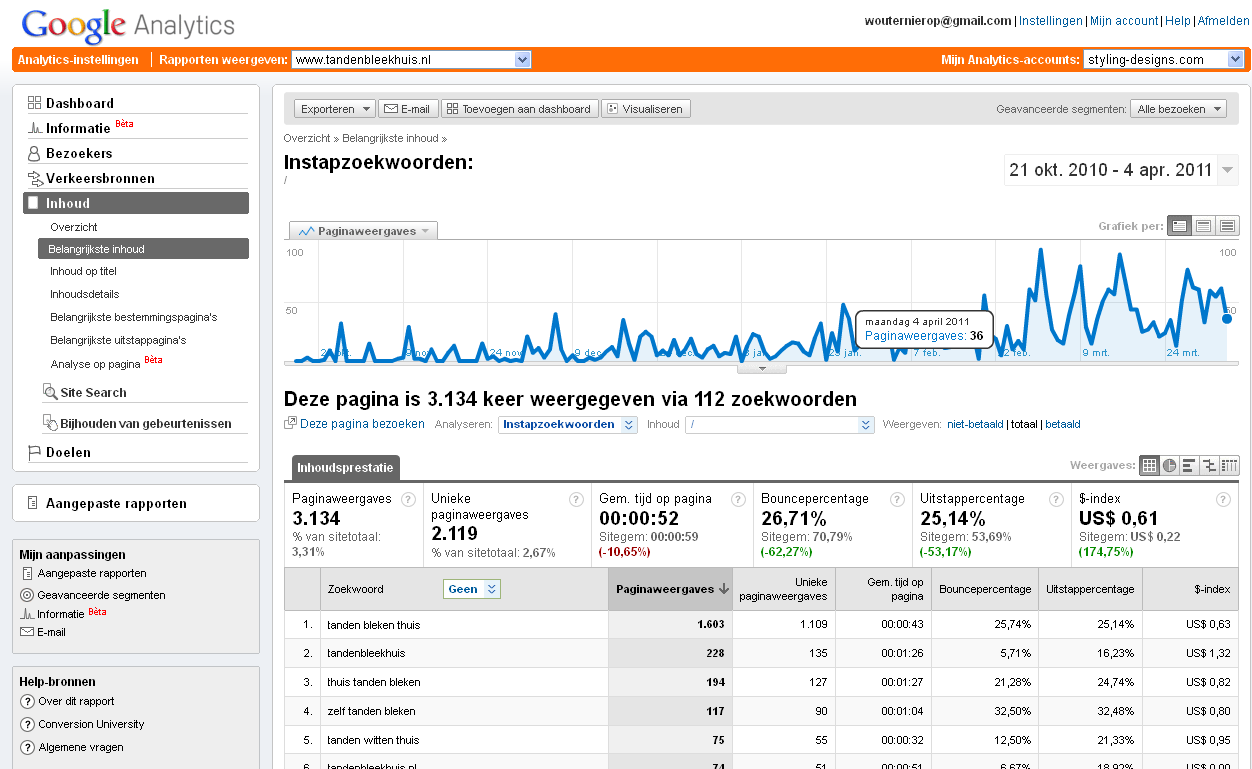The width and height of the screenshot is (1252, 769).
Task: Open help for Gem. tijd op pagina
Action: pos(738,499)
